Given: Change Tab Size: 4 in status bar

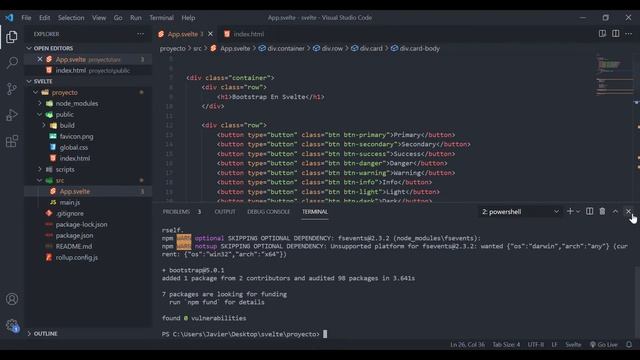Looking at the screenshot, I should (506, 344).
